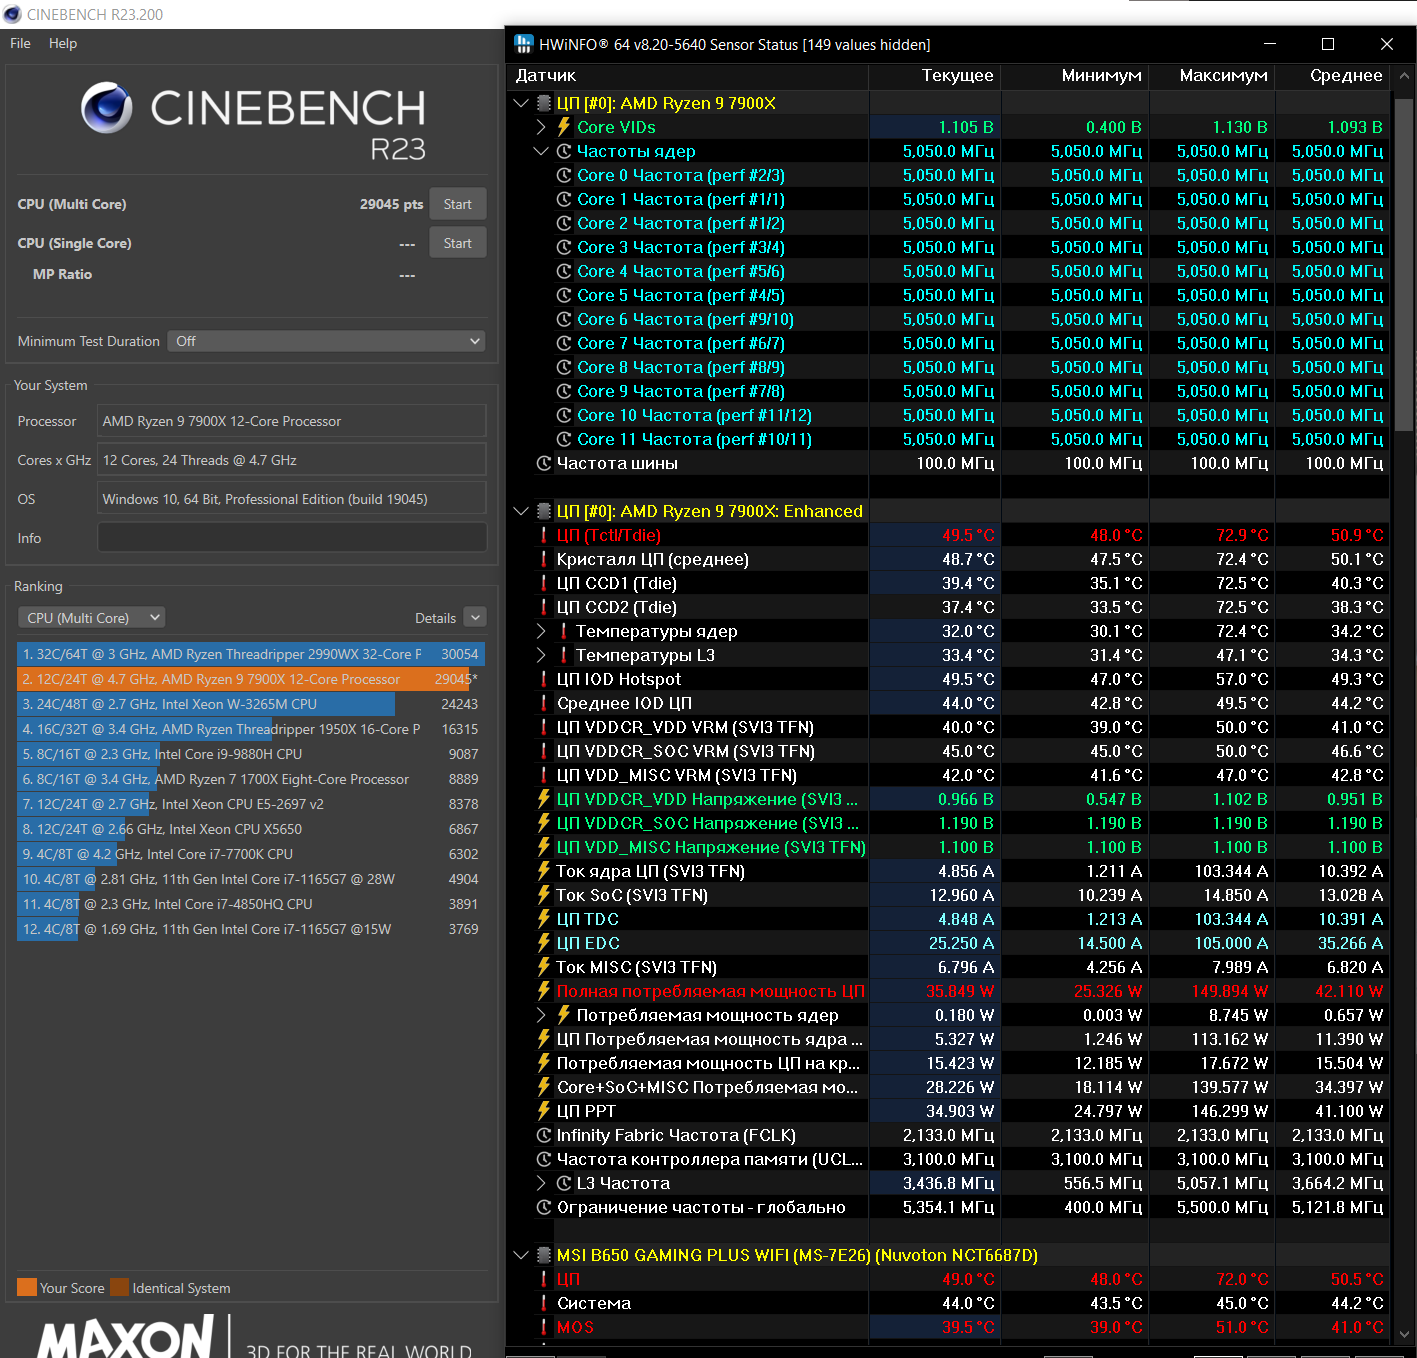Click the lightning icon of ЦП PPT
The image size is (1417, 1358).
pyautogui.click(x=544, y=1111)
